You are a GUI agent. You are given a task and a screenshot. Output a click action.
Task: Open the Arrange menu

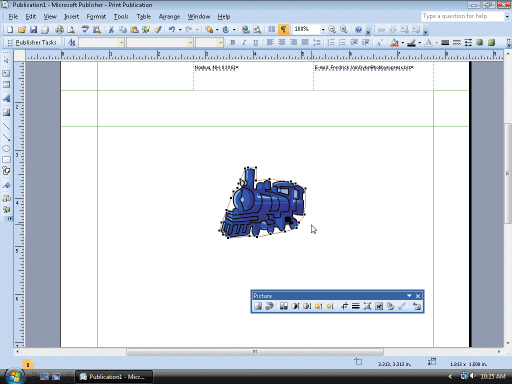tap(169, 17)
